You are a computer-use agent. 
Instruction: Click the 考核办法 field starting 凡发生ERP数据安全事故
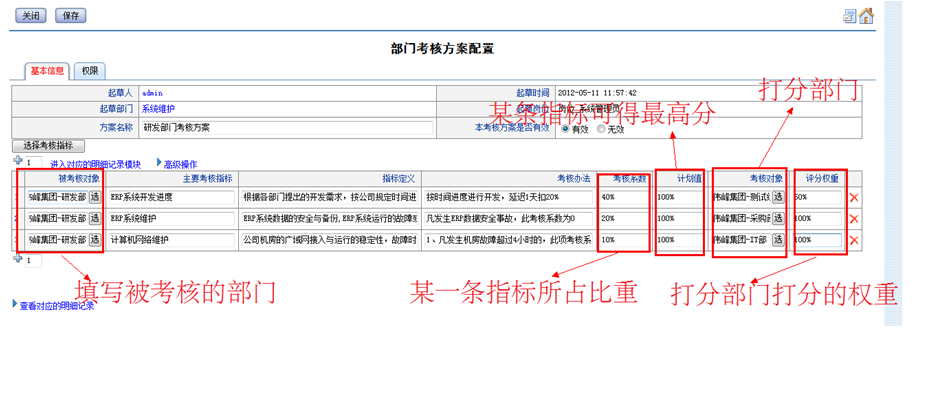pyautogui.click(x=508, y=218)
